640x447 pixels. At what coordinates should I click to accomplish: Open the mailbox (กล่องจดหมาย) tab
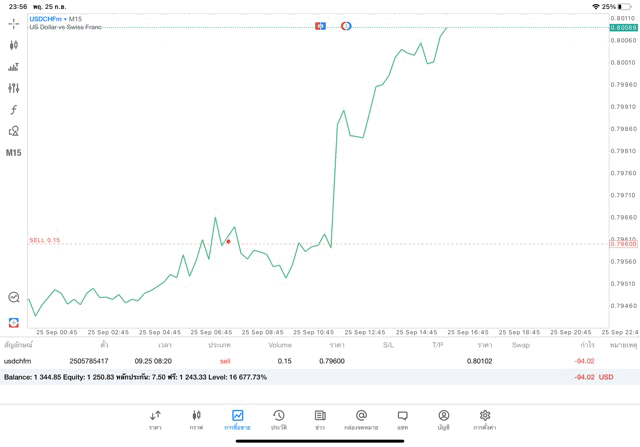point(361,419)
